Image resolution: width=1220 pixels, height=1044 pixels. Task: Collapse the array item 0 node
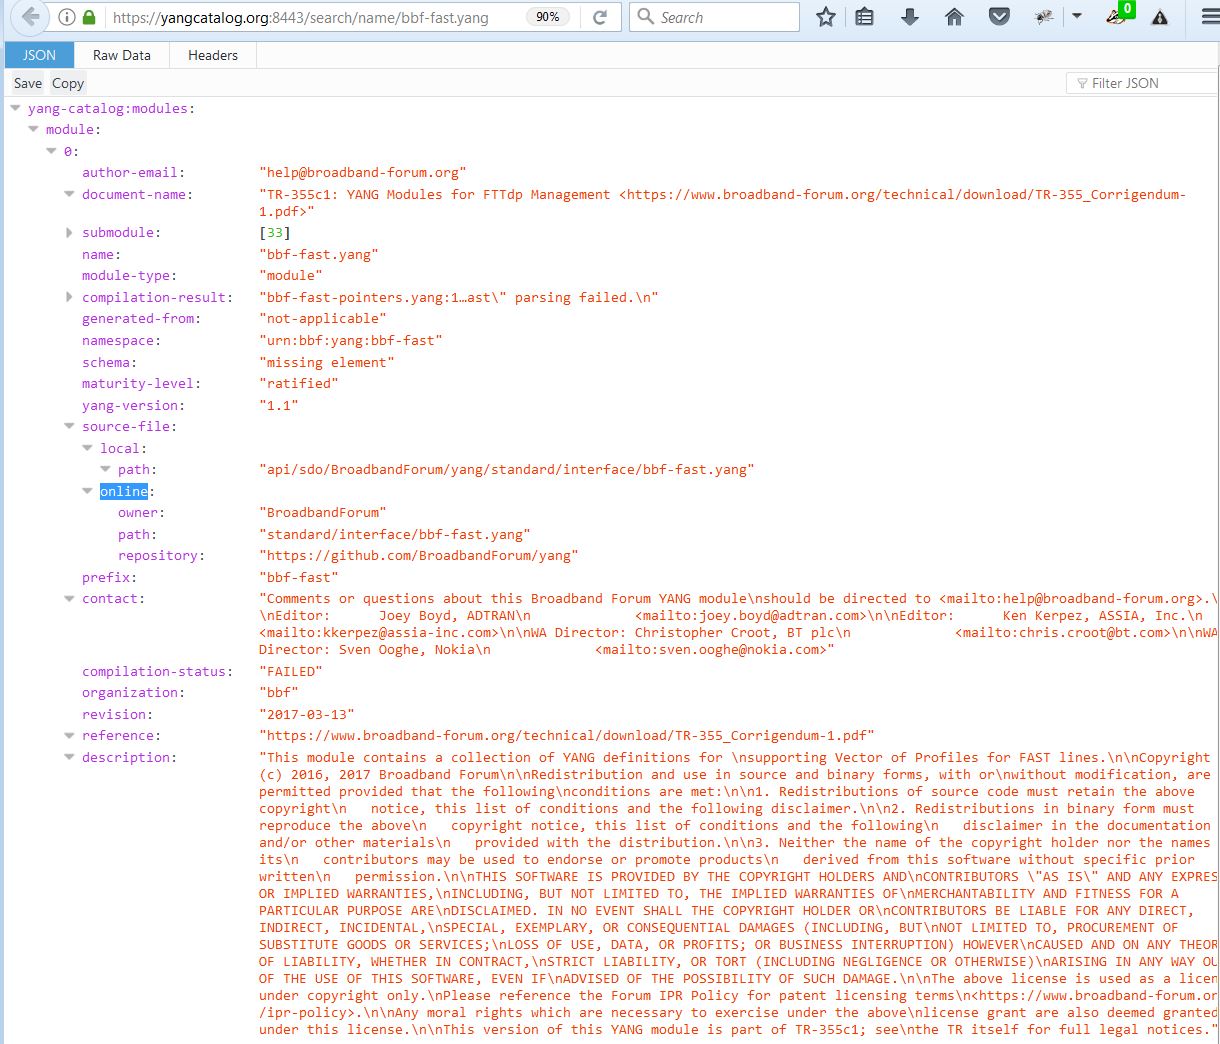click(x=52, y=151)
